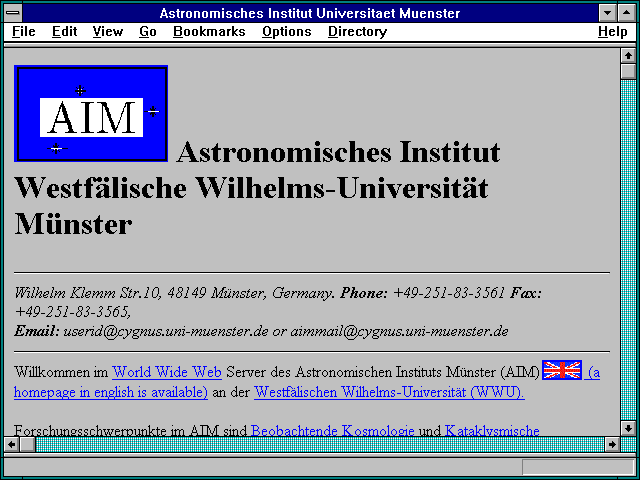Viewport: 640px width, 480px height.
Task: Click the window title bar text
Action: [310, 13]
